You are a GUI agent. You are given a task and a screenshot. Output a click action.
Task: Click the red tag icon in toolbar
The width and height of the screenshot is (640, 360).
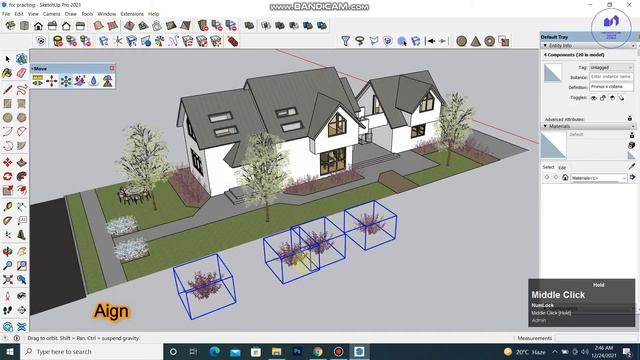click(x=232, y=41)
